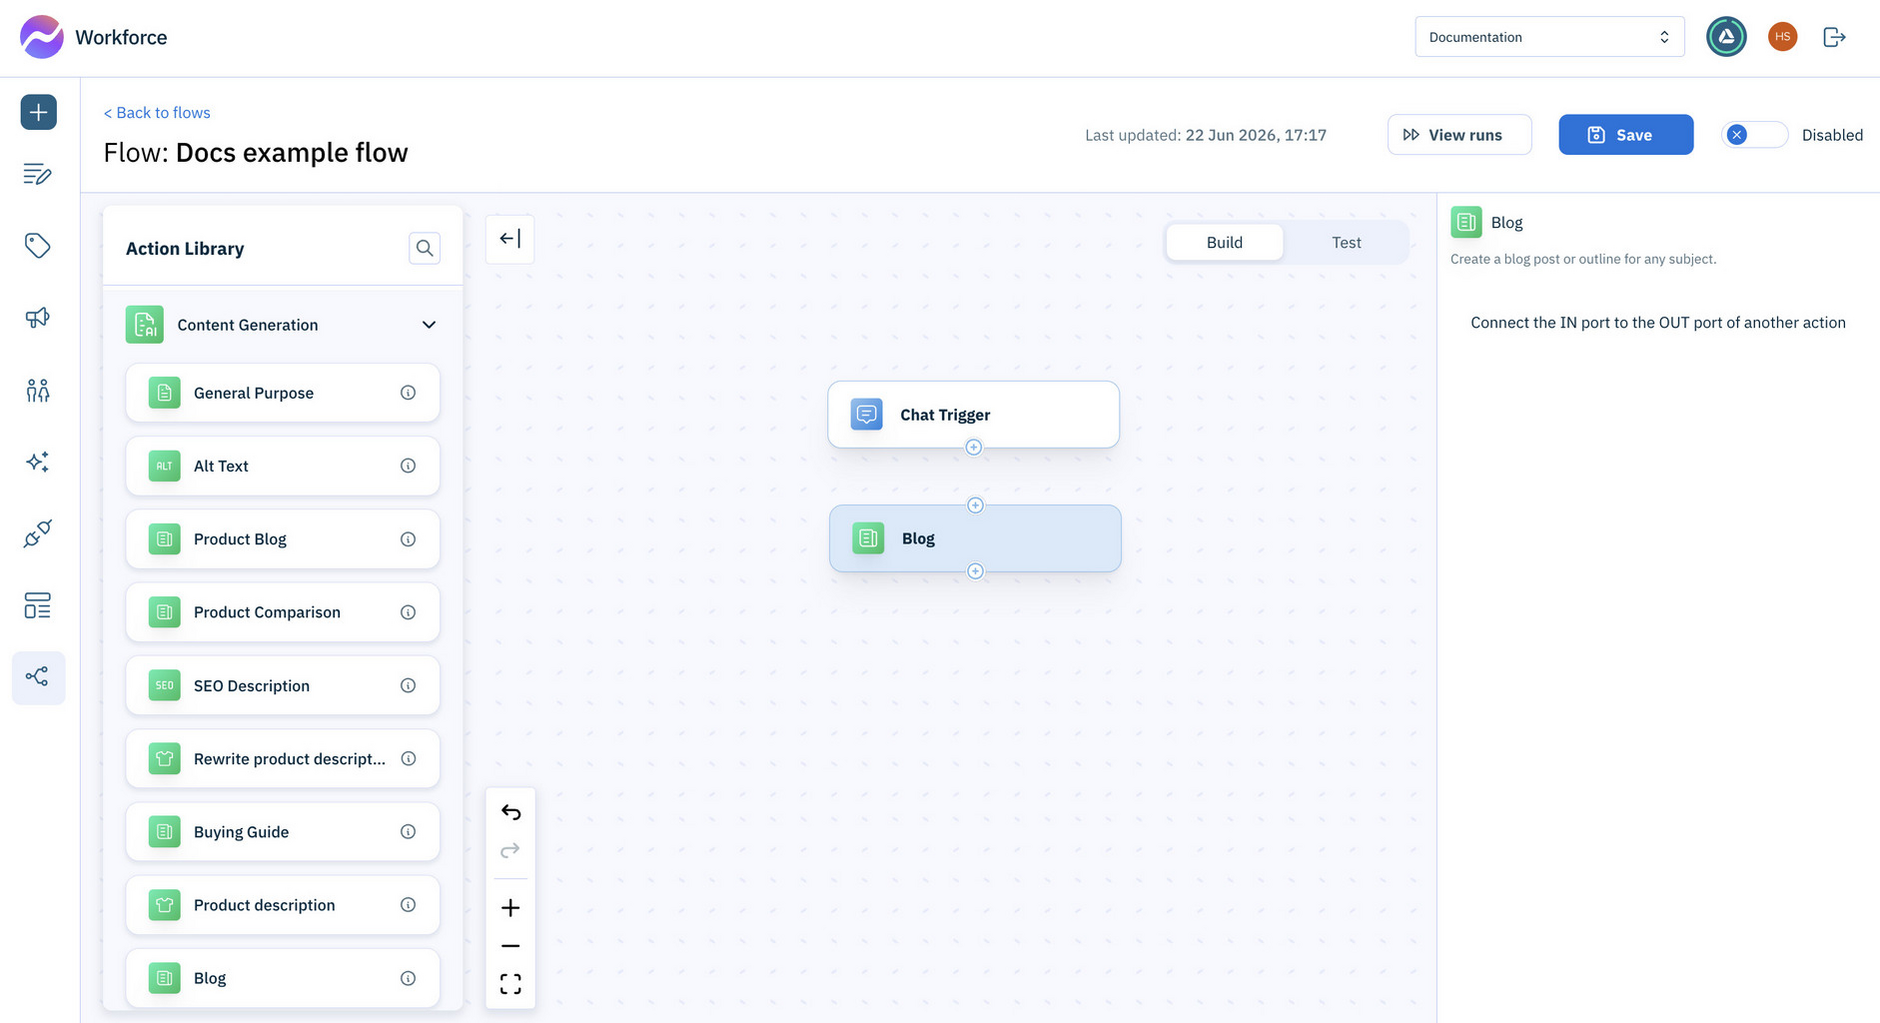Show info for Buying Guide action
This screenshot has height=1023, width=1880.
tap(408, 832)
